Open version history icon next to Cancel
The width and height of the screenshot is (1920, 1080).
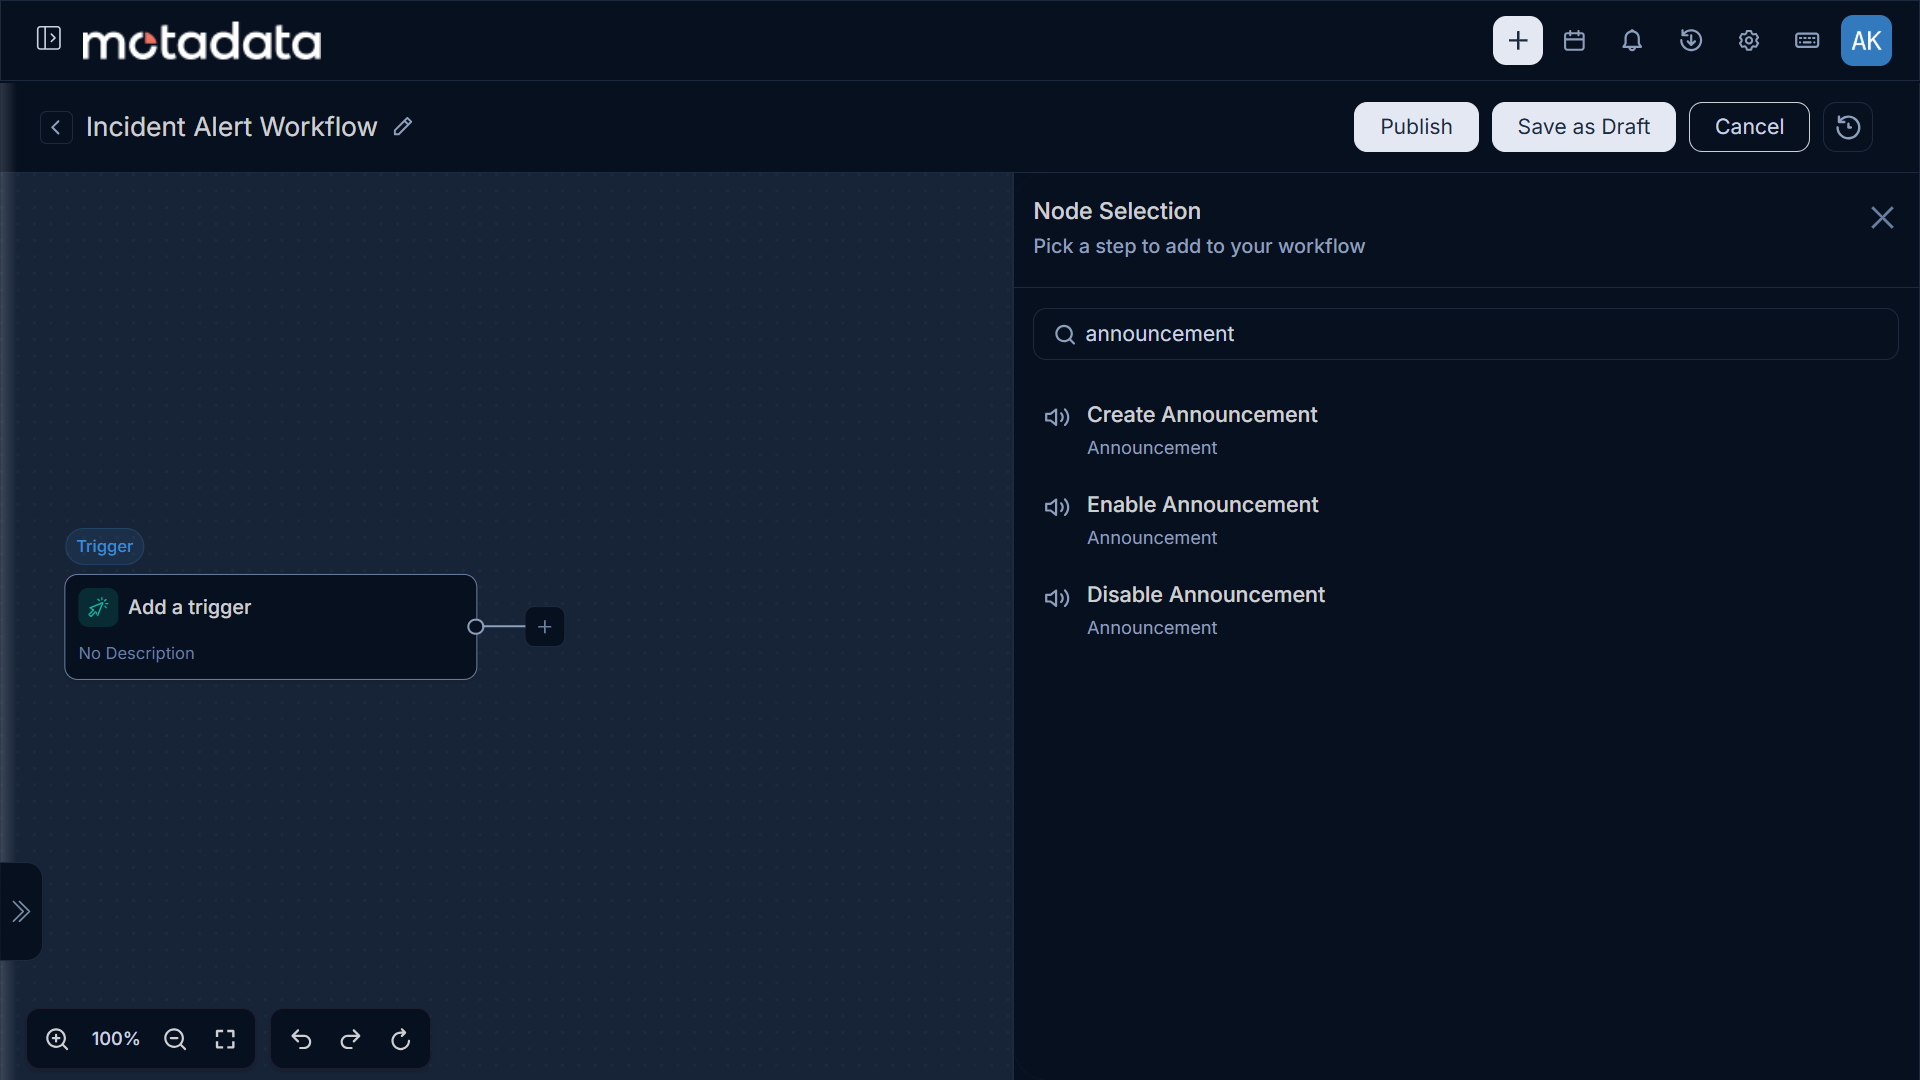[1848, 127]
